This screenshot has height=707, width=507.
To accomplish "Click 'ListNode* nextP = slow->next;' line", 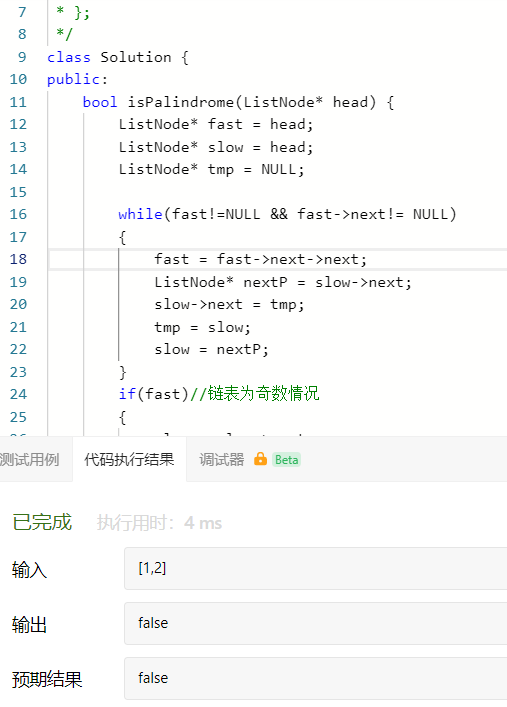I will pos(283,282).
